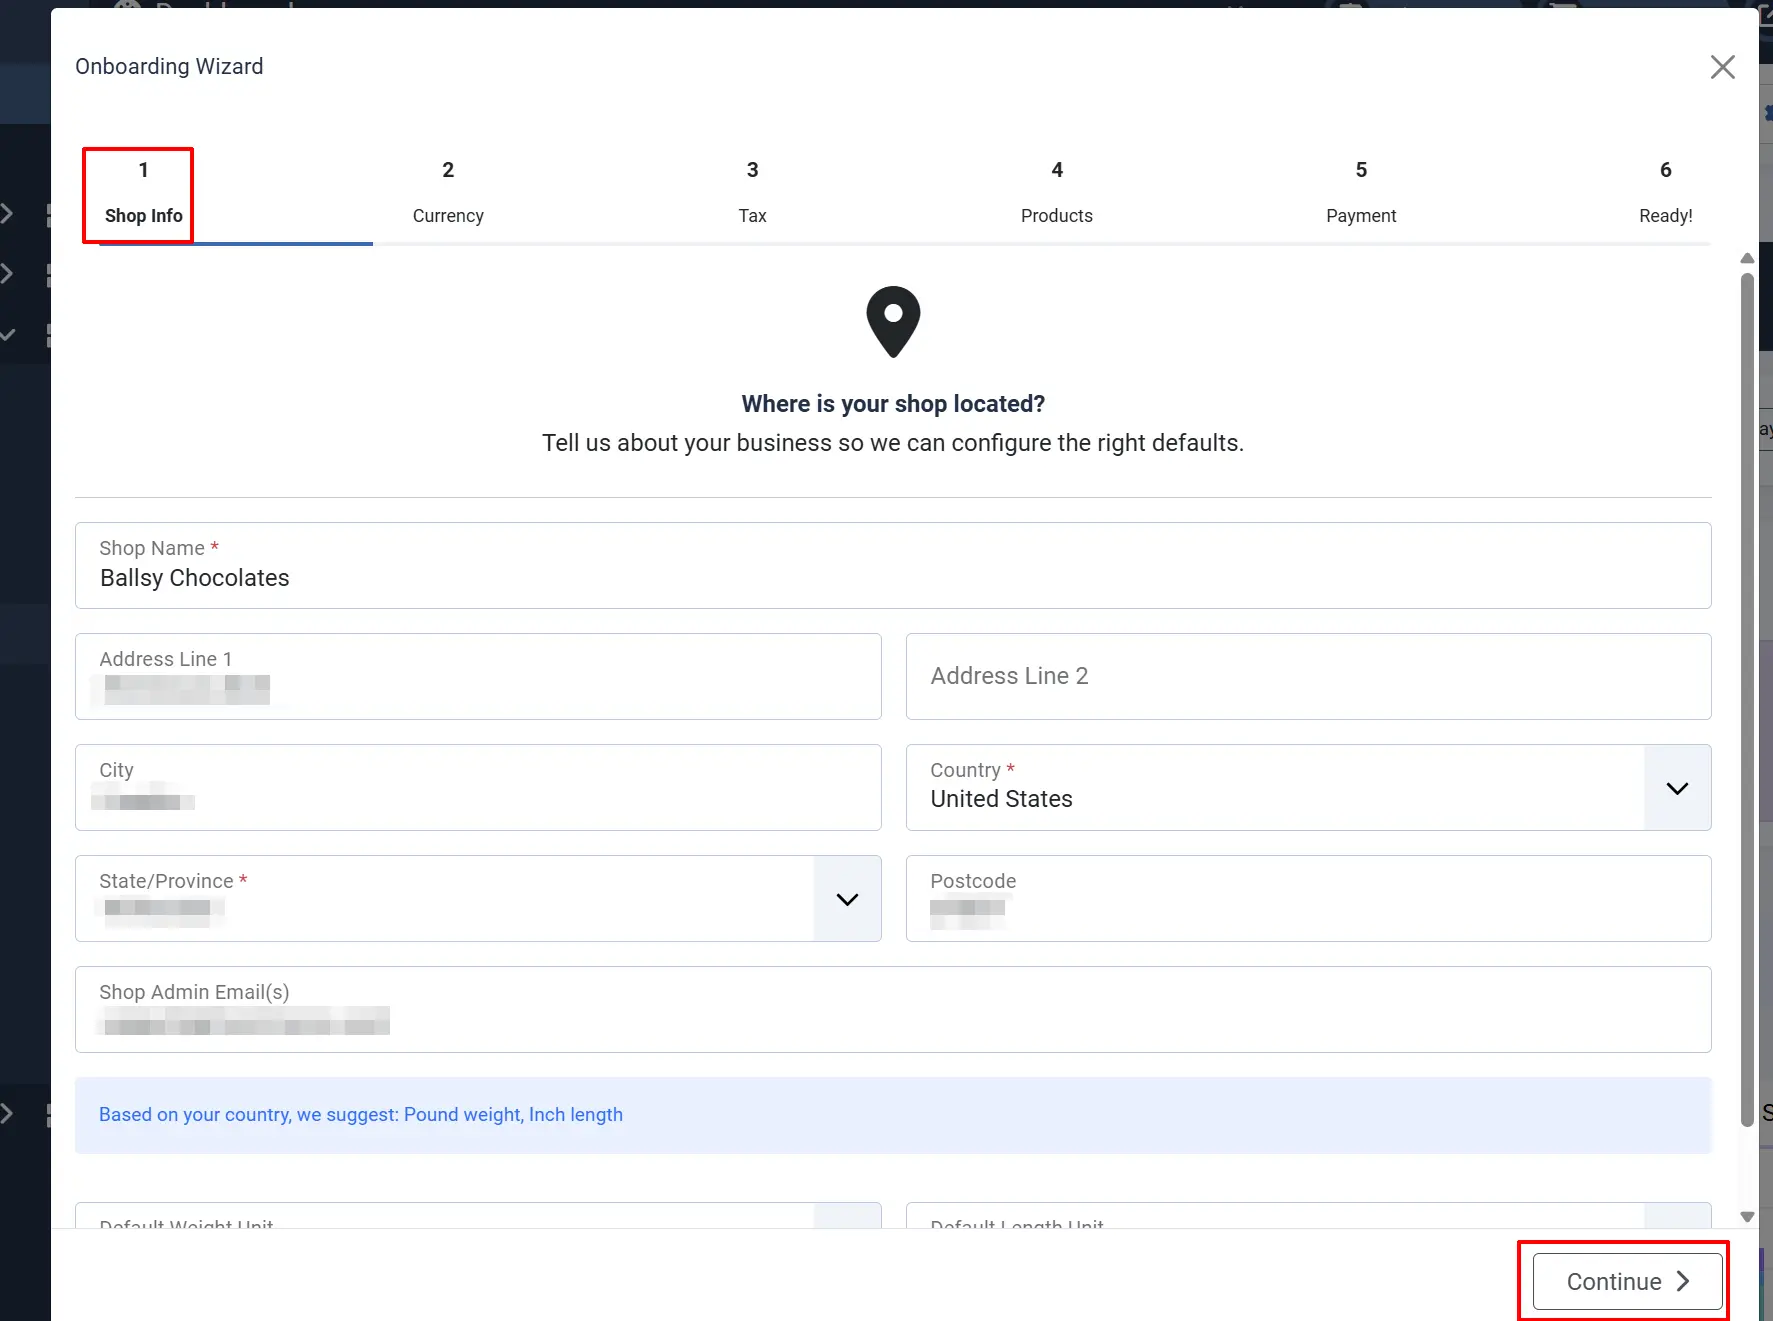
Task: Jump to the Products step
Action: 1056,194
